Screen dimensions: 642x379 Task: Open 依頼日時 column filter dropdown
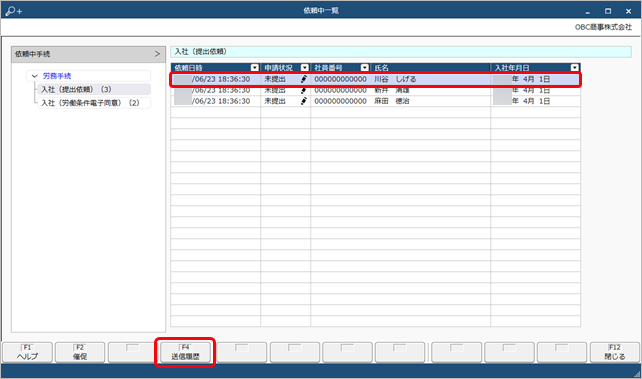(255, 68)
